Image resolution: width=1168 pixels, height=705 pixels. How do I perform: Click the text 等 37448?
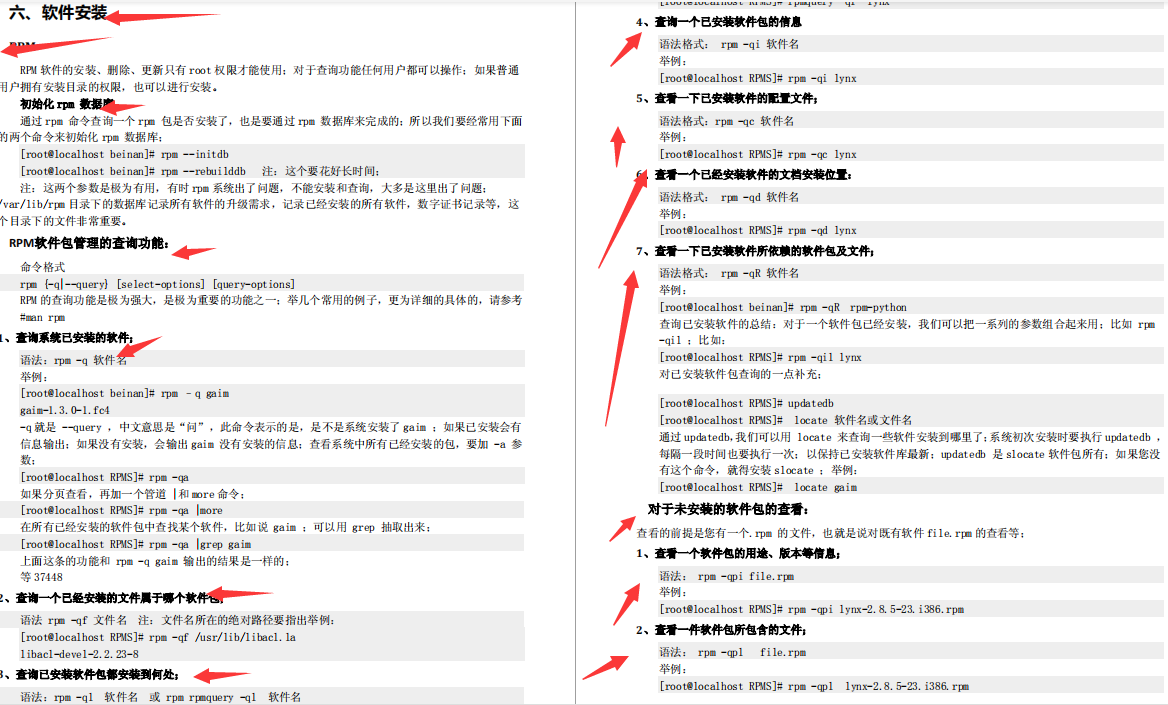click(42, 577)
